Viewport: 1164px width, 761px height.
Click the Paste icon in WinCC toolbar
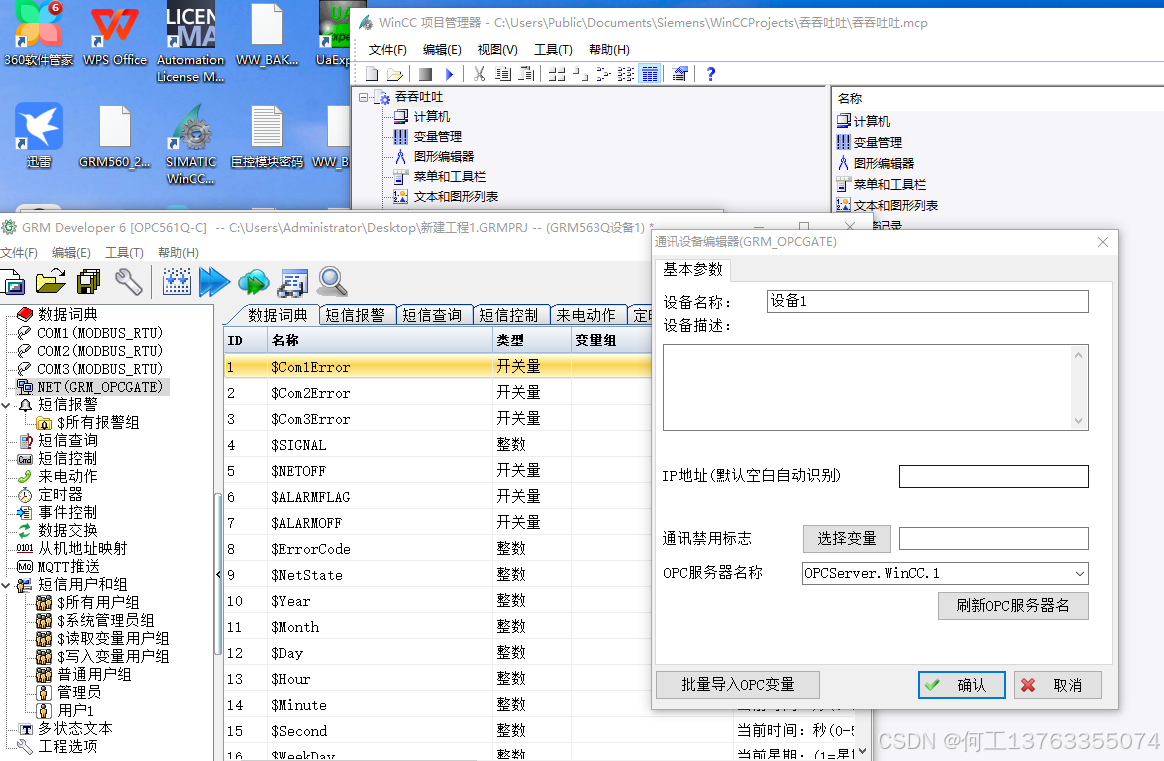coord(526,74)
